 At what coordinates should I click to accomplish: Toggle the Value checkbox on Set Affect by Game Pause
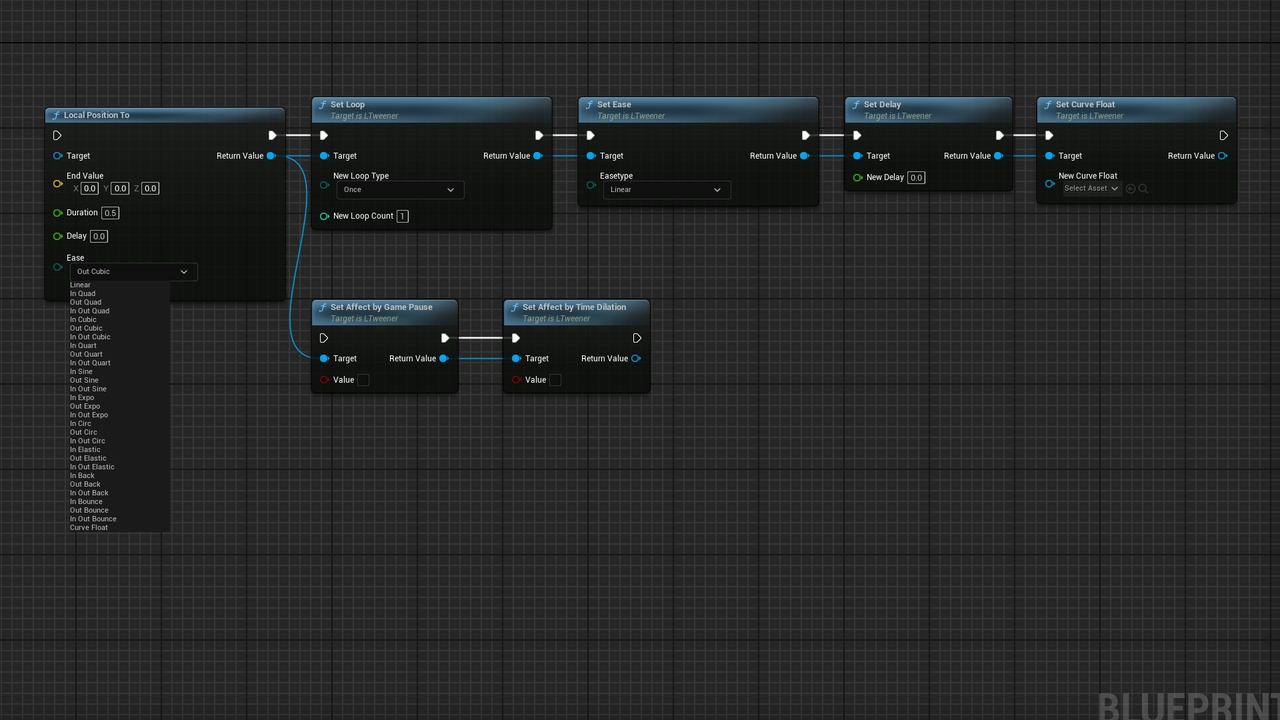point(363,380)
